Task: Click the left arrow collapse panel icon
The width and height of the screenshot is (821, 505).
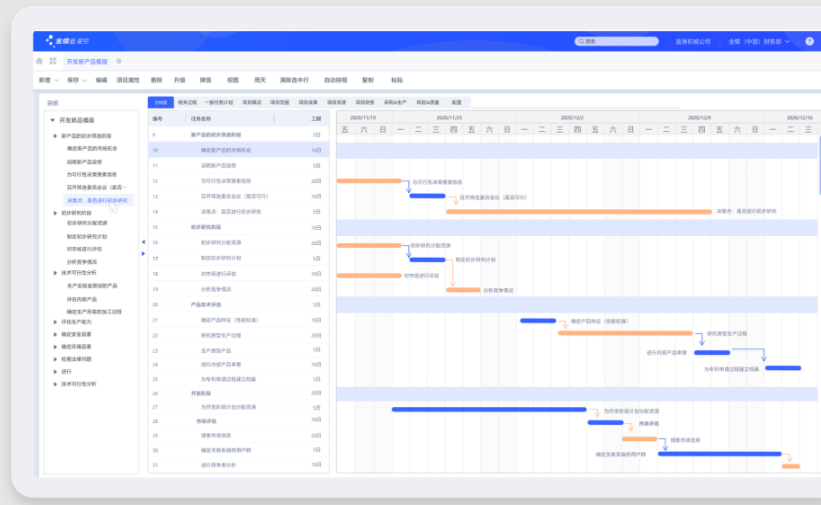Action: click(143, 242)
